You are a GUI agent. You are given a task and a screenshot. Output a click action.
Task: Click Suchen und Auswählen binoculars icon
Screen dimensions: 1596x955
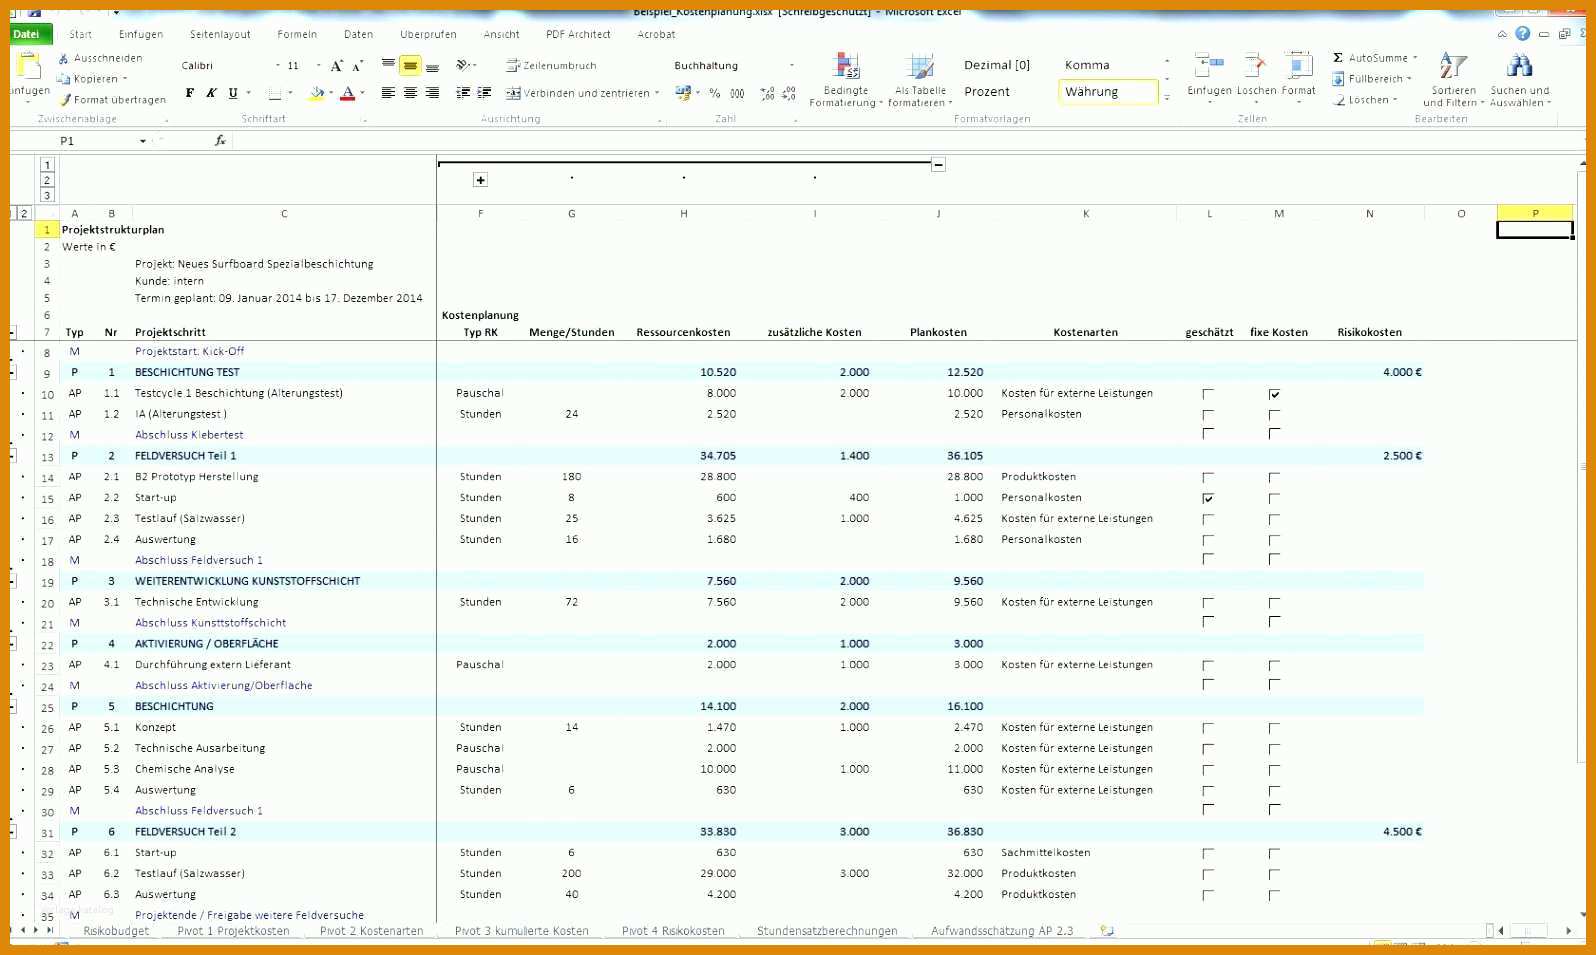(1520, 66)
